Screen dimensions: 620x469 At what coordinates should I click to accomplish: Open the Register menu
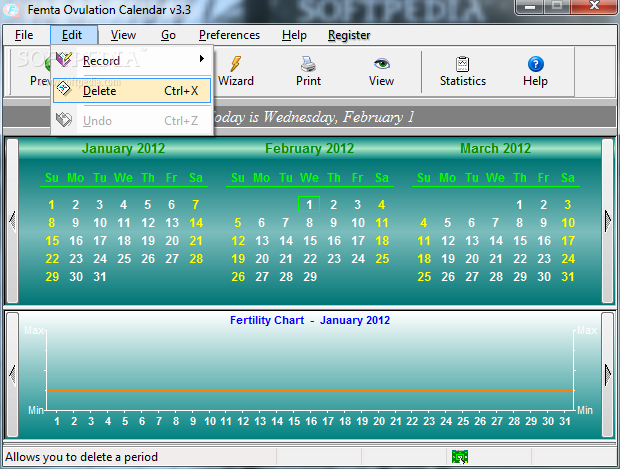click(x=349, y=35)
